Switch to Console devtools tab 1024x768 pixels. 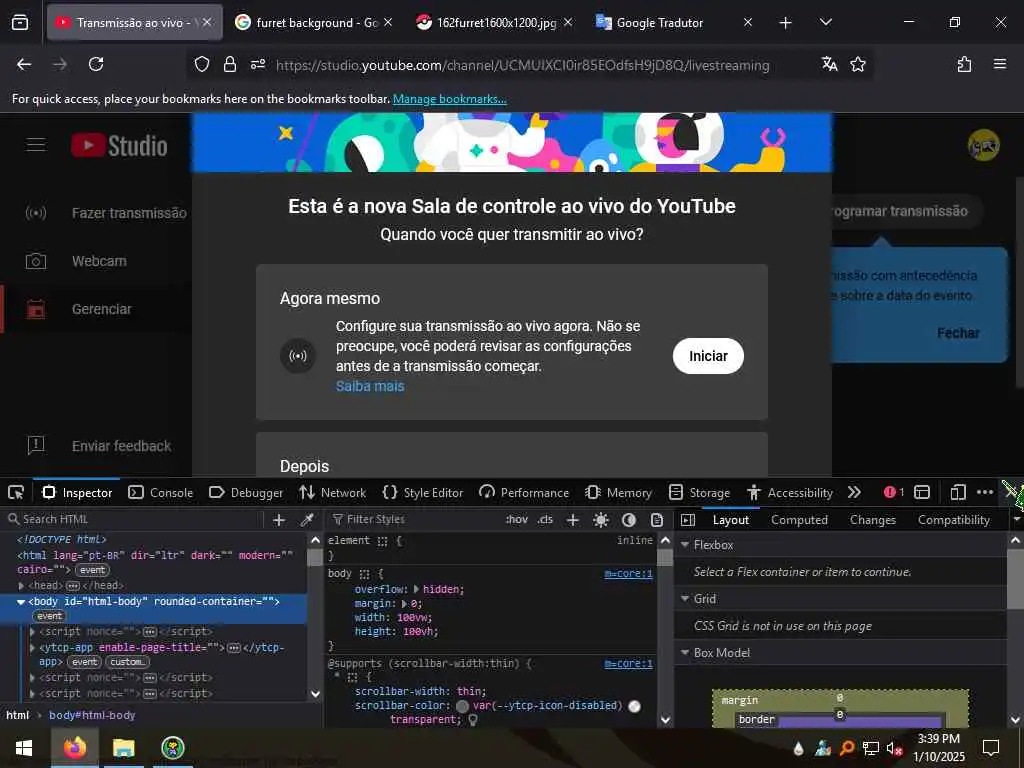161,493
